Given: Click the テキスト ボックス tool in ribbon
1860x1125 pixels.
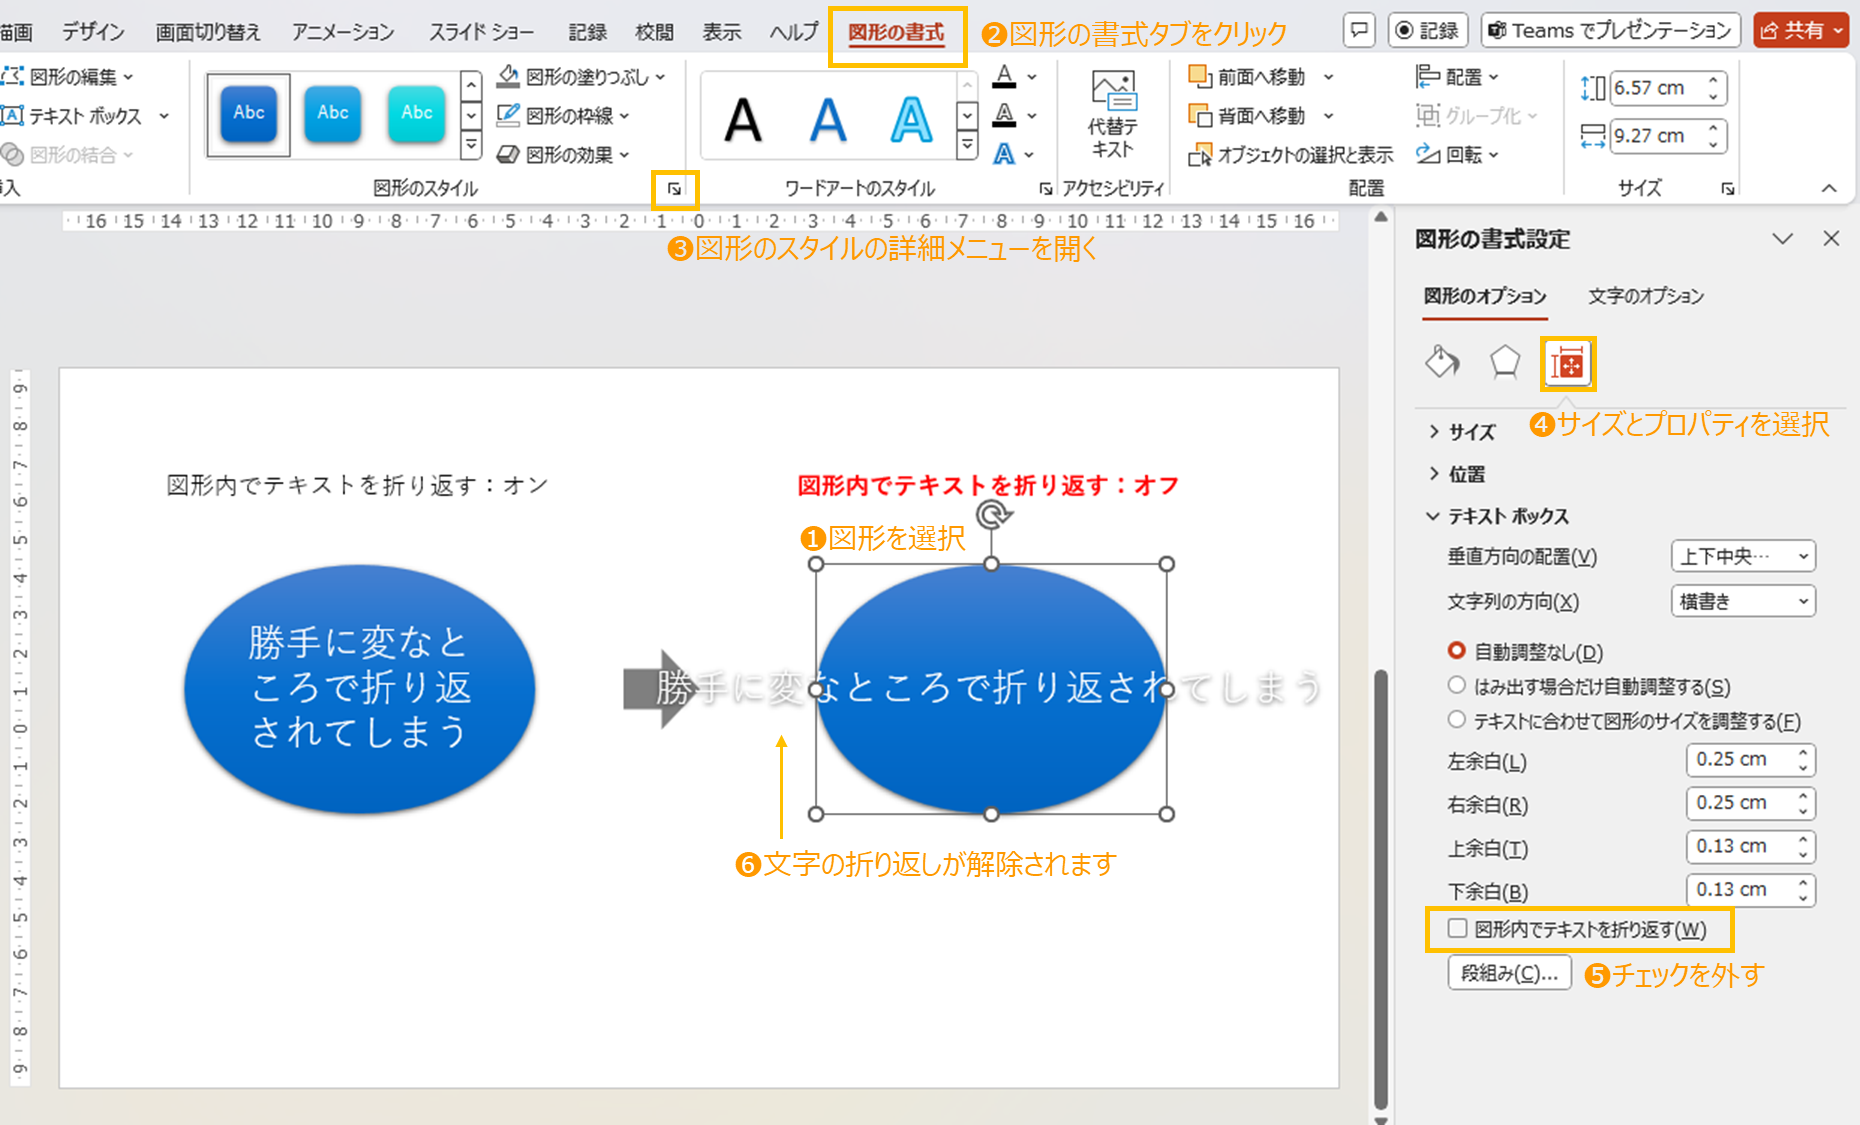Looking at the screenshot, I should (x=85, y=116).
